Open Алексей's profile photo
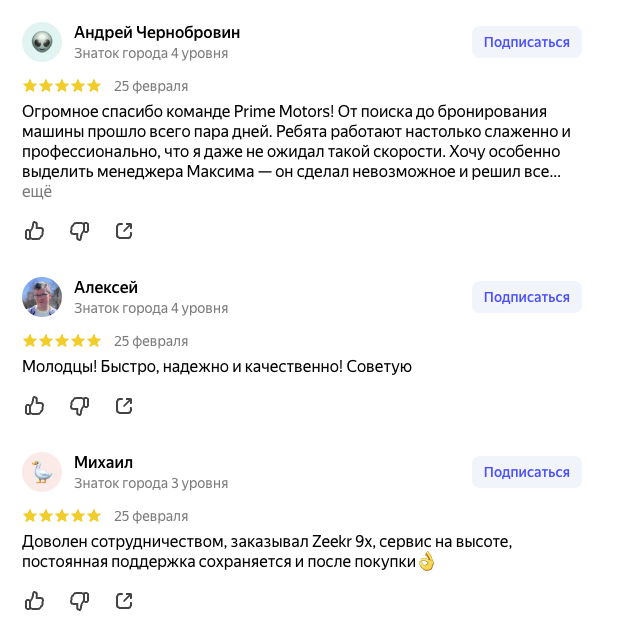The height and width of the screenshot is (623, 638). tap(42, 297)
